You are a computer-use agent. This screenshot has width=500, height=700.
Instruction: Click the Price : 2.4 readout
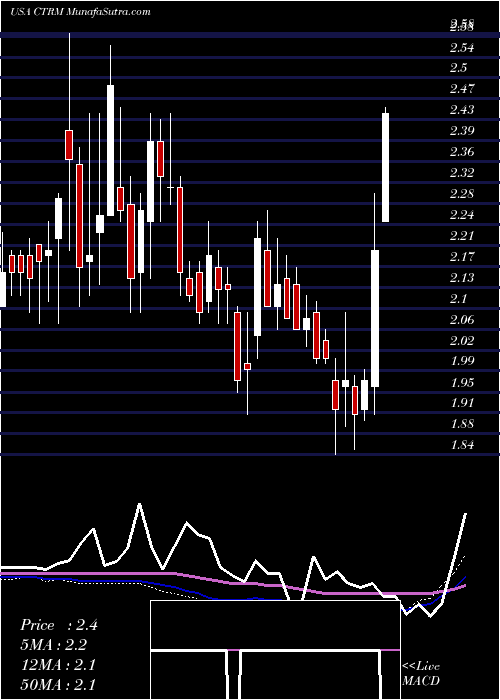(58, 625)
